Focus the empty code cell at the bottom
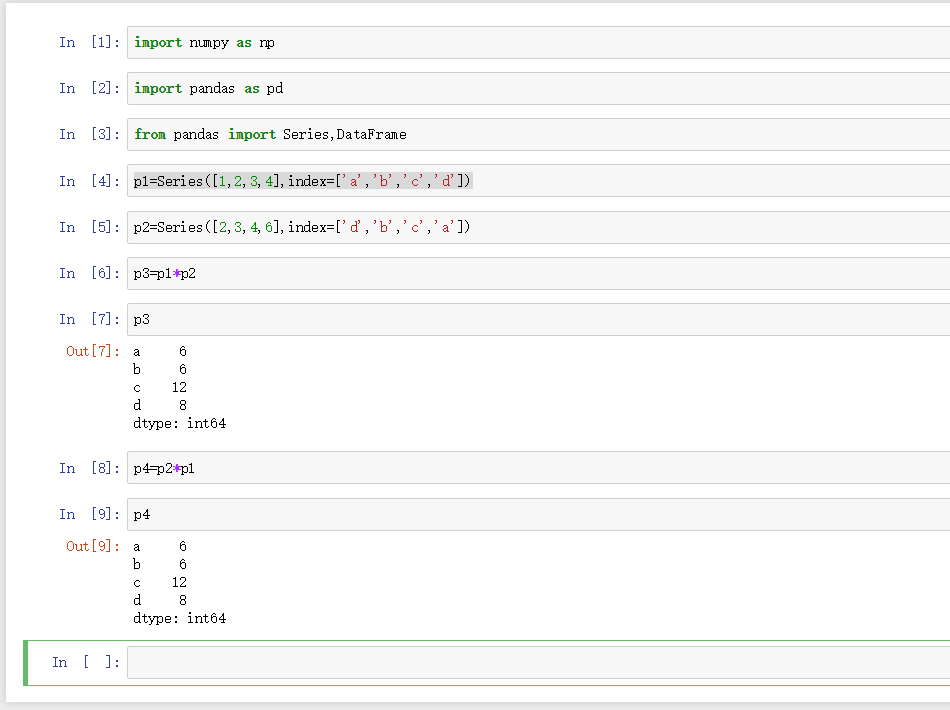The width and height of the screenshot is (950, 710). pyautogui.click(x=538, y=662)
